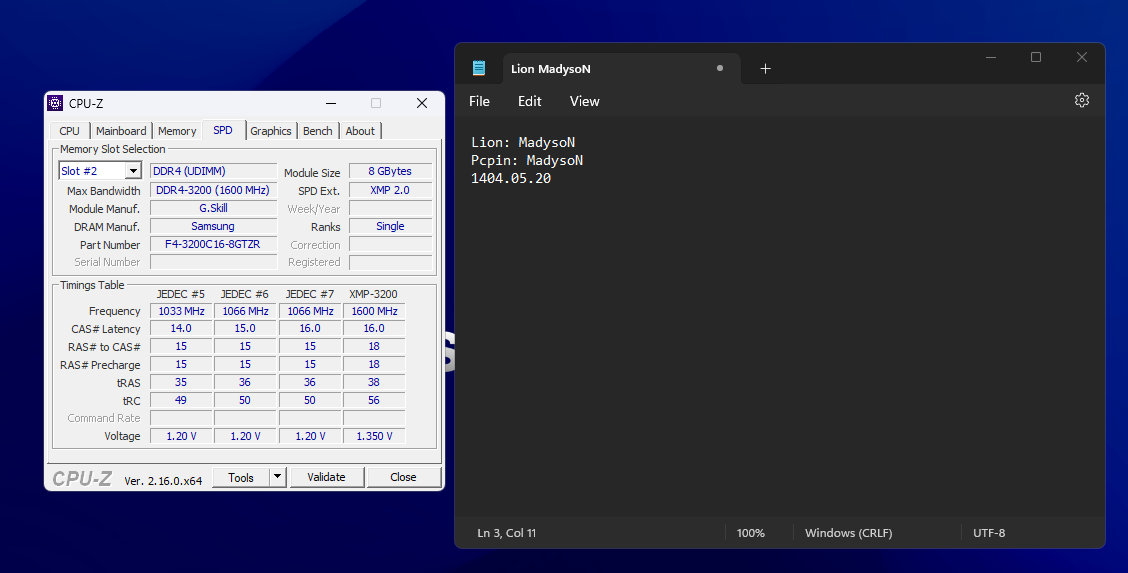Viewport: 1128px width, 573px height.
Task: Click the 'Ver. 2.16.0.x64' version label
Action: (x=163, y=480)
